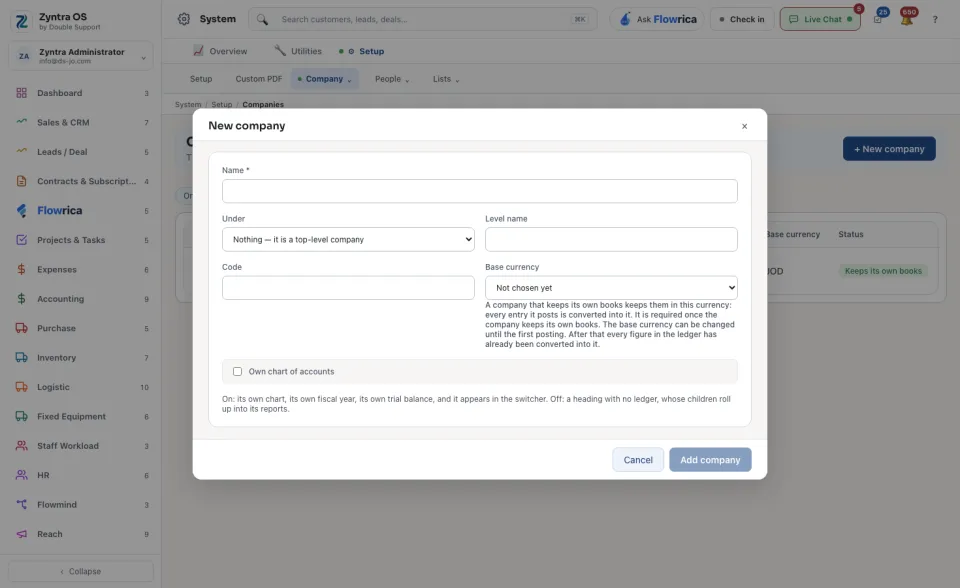Switch to the Overview tab
This screenshot has width=960, height=588.
pos(220,51)
